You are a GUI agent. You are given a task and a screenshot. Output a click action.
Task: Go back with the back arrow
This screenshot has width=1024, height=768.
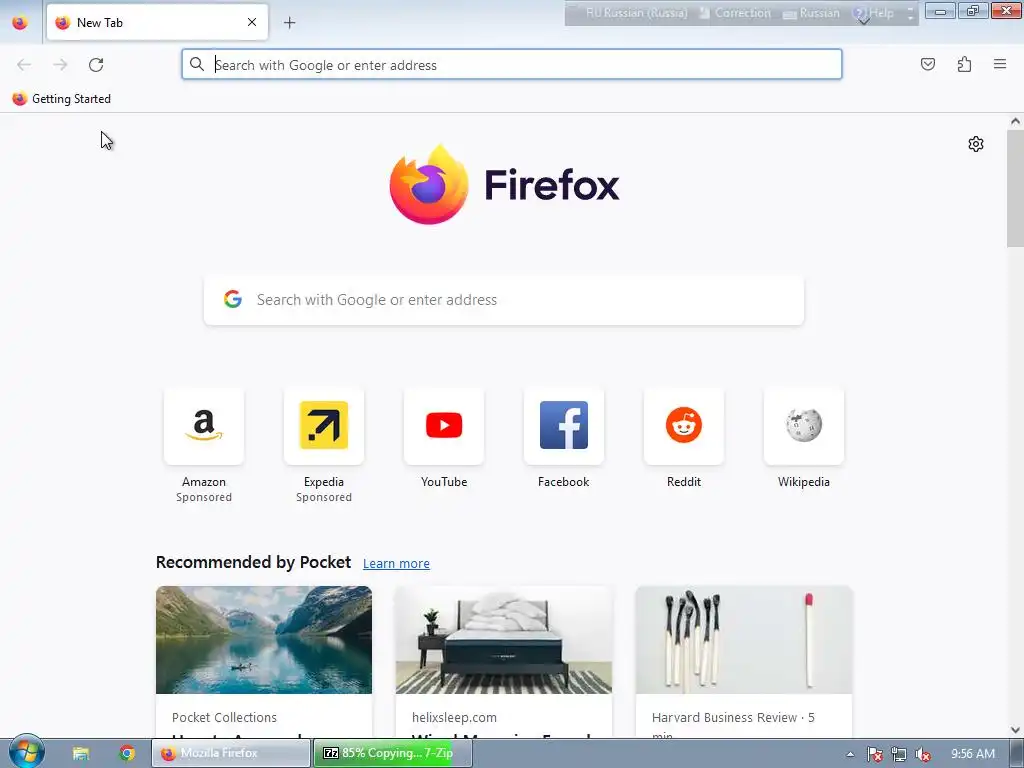(24, 65)
